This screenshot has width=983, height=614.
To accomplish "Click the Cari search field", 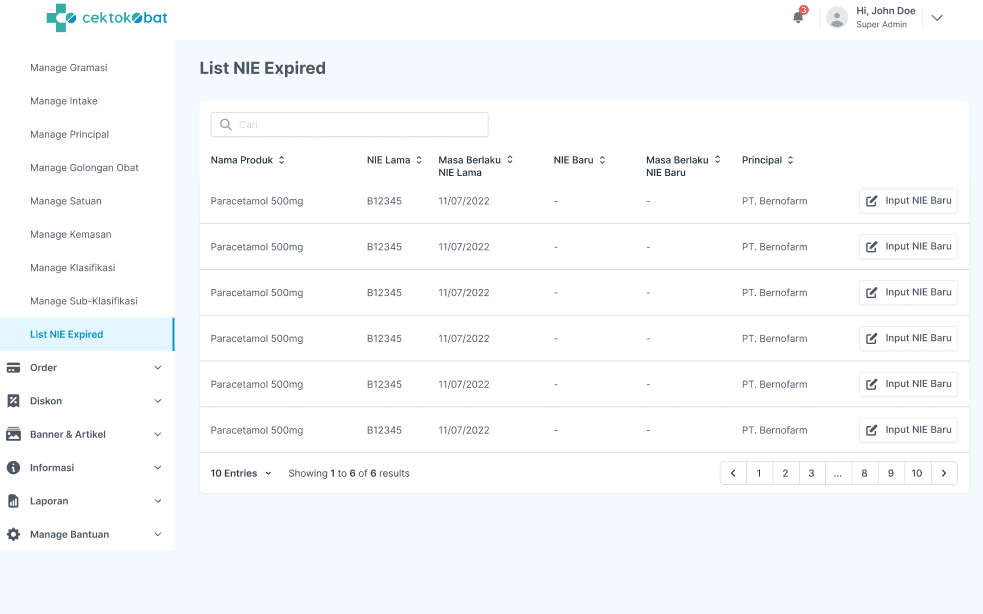I will (x=349, y=125).
